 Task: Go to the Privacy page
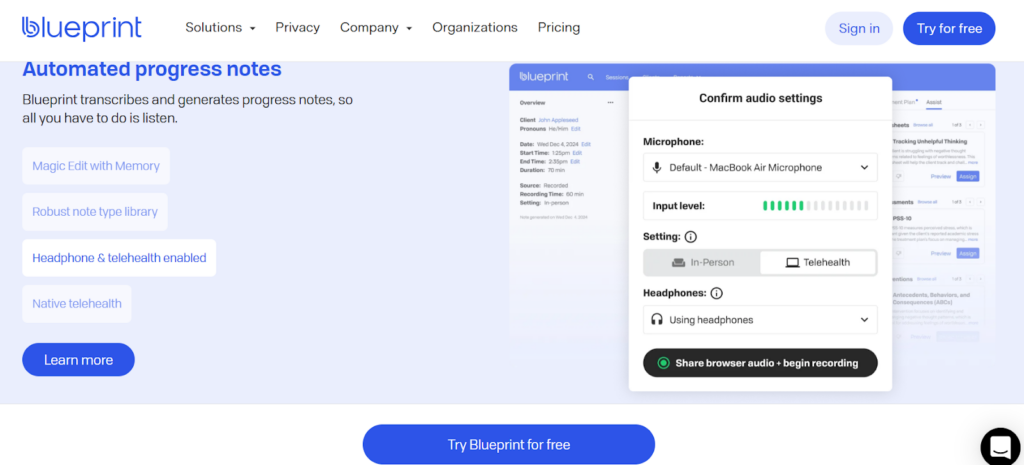click(297, 27)
